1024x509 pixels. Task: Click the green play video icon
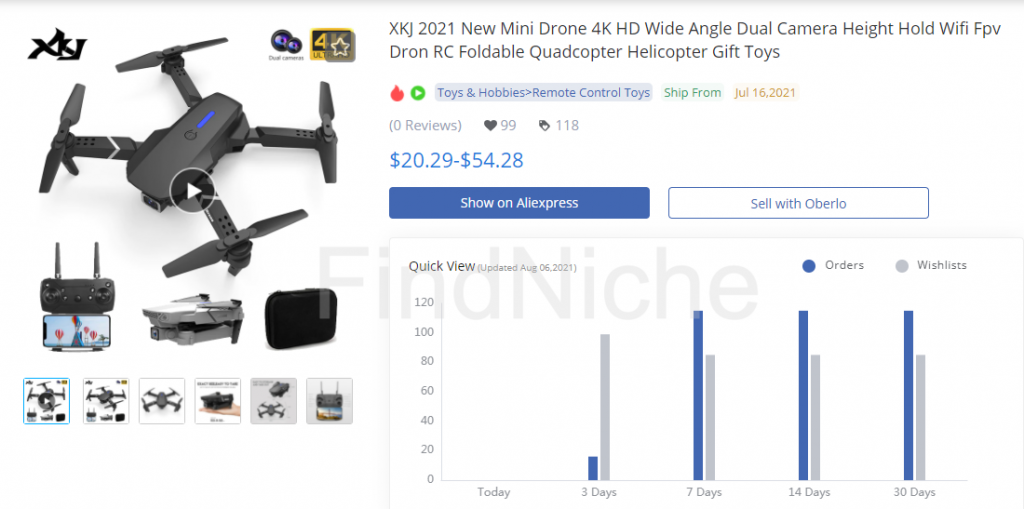418,93
